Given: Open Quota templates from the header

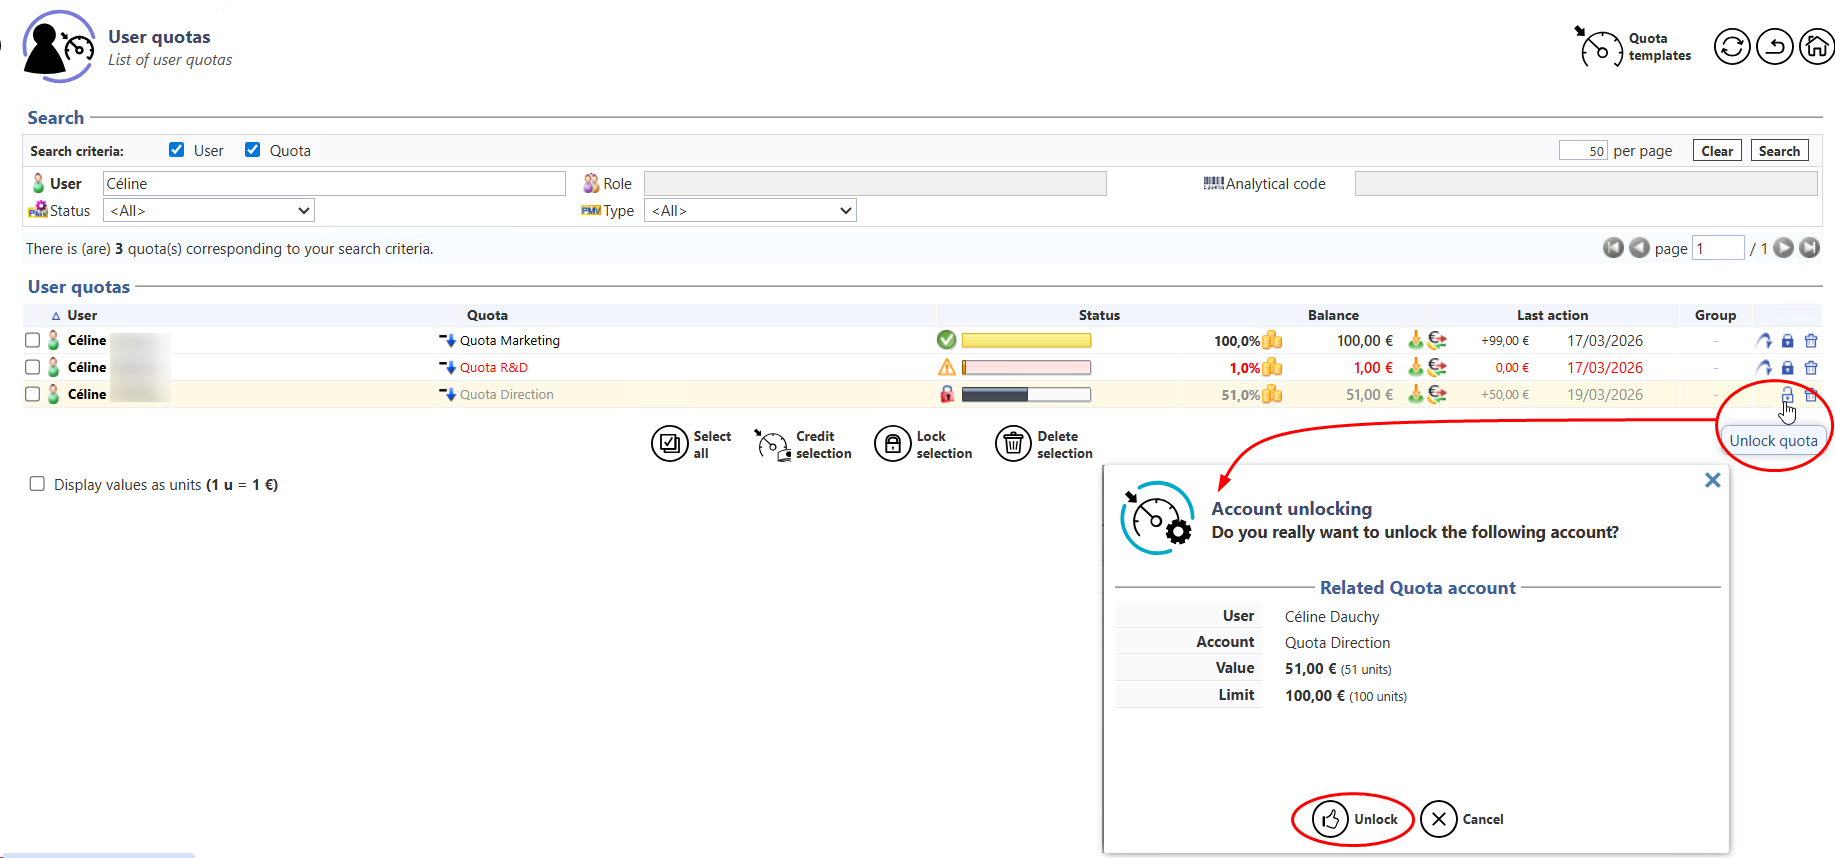Looking at the screenshot, I should pos(1635,47).
